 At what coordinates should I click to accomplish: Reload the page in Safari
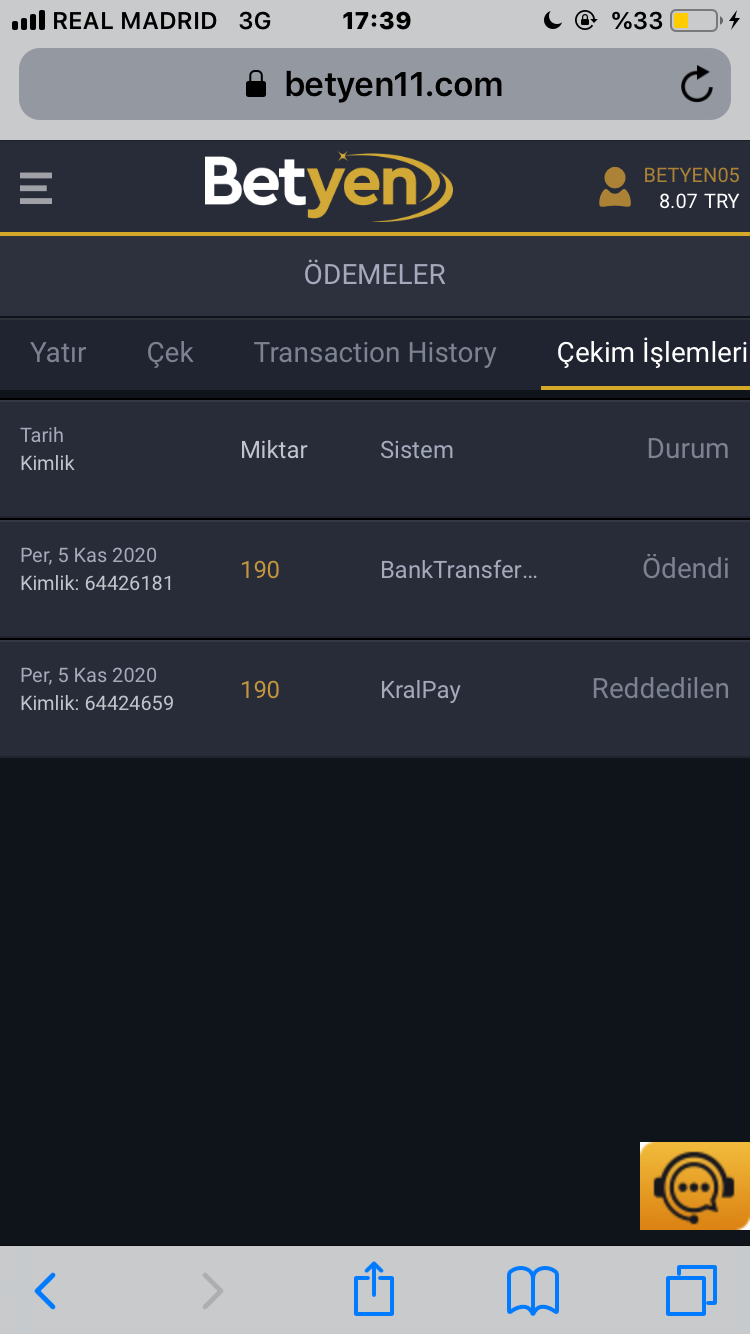pos(696,85)
